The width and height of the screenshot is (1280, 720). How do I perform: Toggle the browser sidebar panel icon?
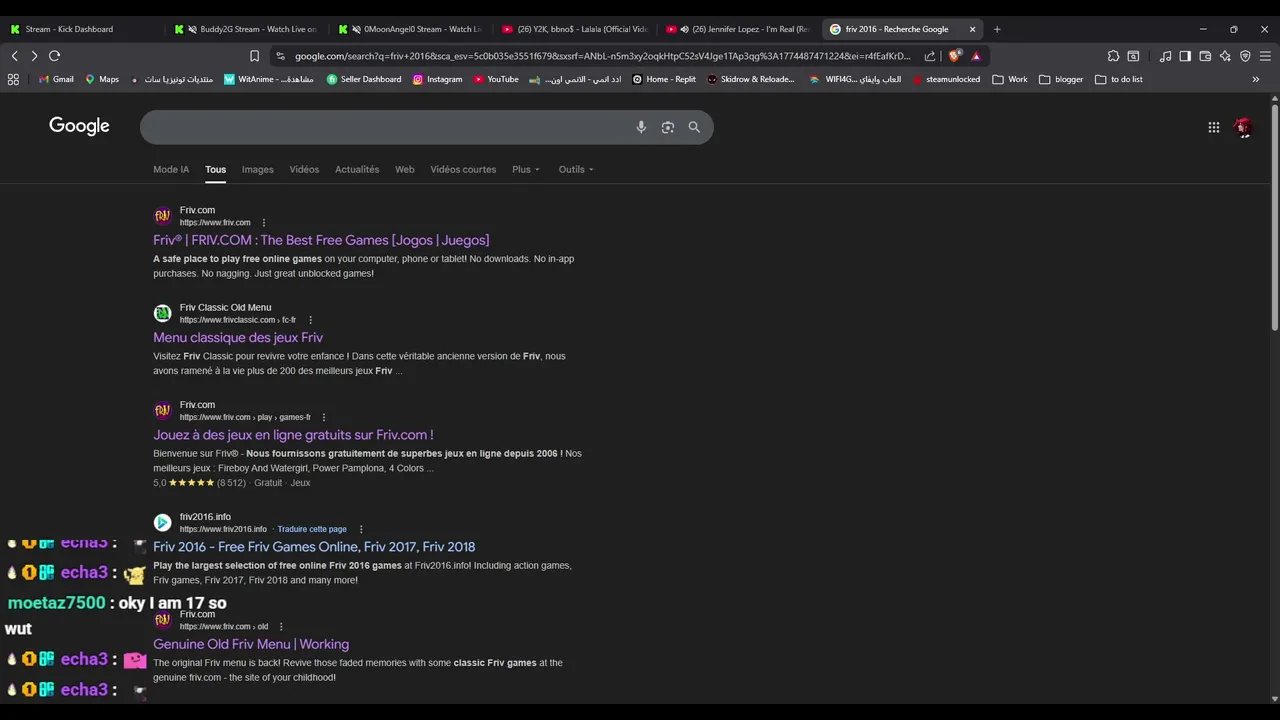[1185, 56]
